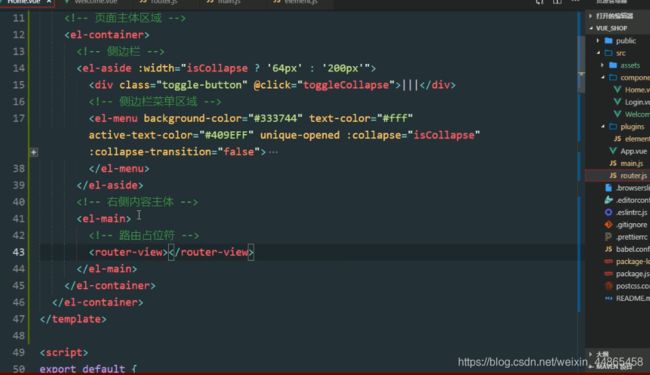Expand the open editors section in Explorer
The width and height of the screenshot is (650, 375).
point(591,16)
